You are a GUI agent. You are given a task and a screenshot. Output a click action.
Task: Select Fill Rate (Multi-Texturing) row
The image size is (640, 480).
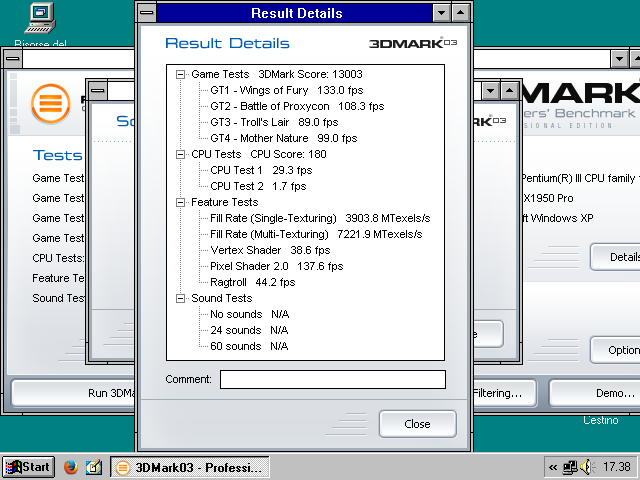316,234
